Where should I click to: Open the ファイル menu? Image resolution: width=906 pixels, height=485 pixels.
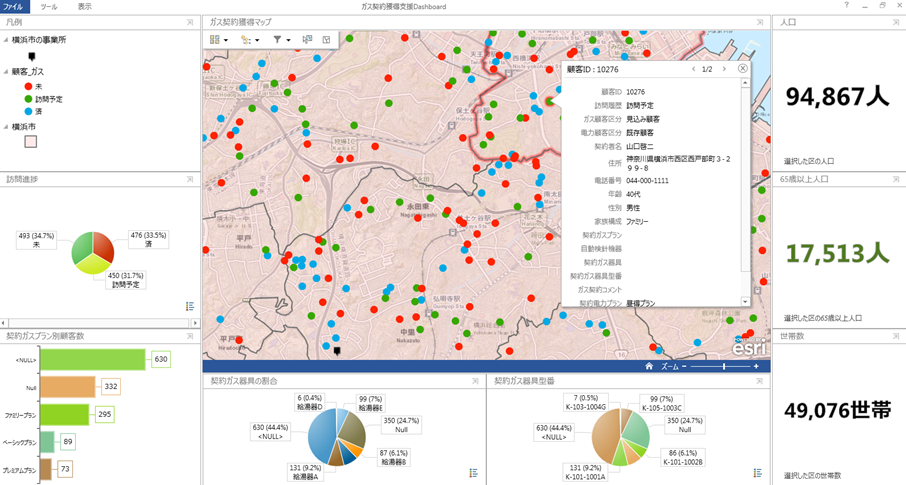point(14,6)
